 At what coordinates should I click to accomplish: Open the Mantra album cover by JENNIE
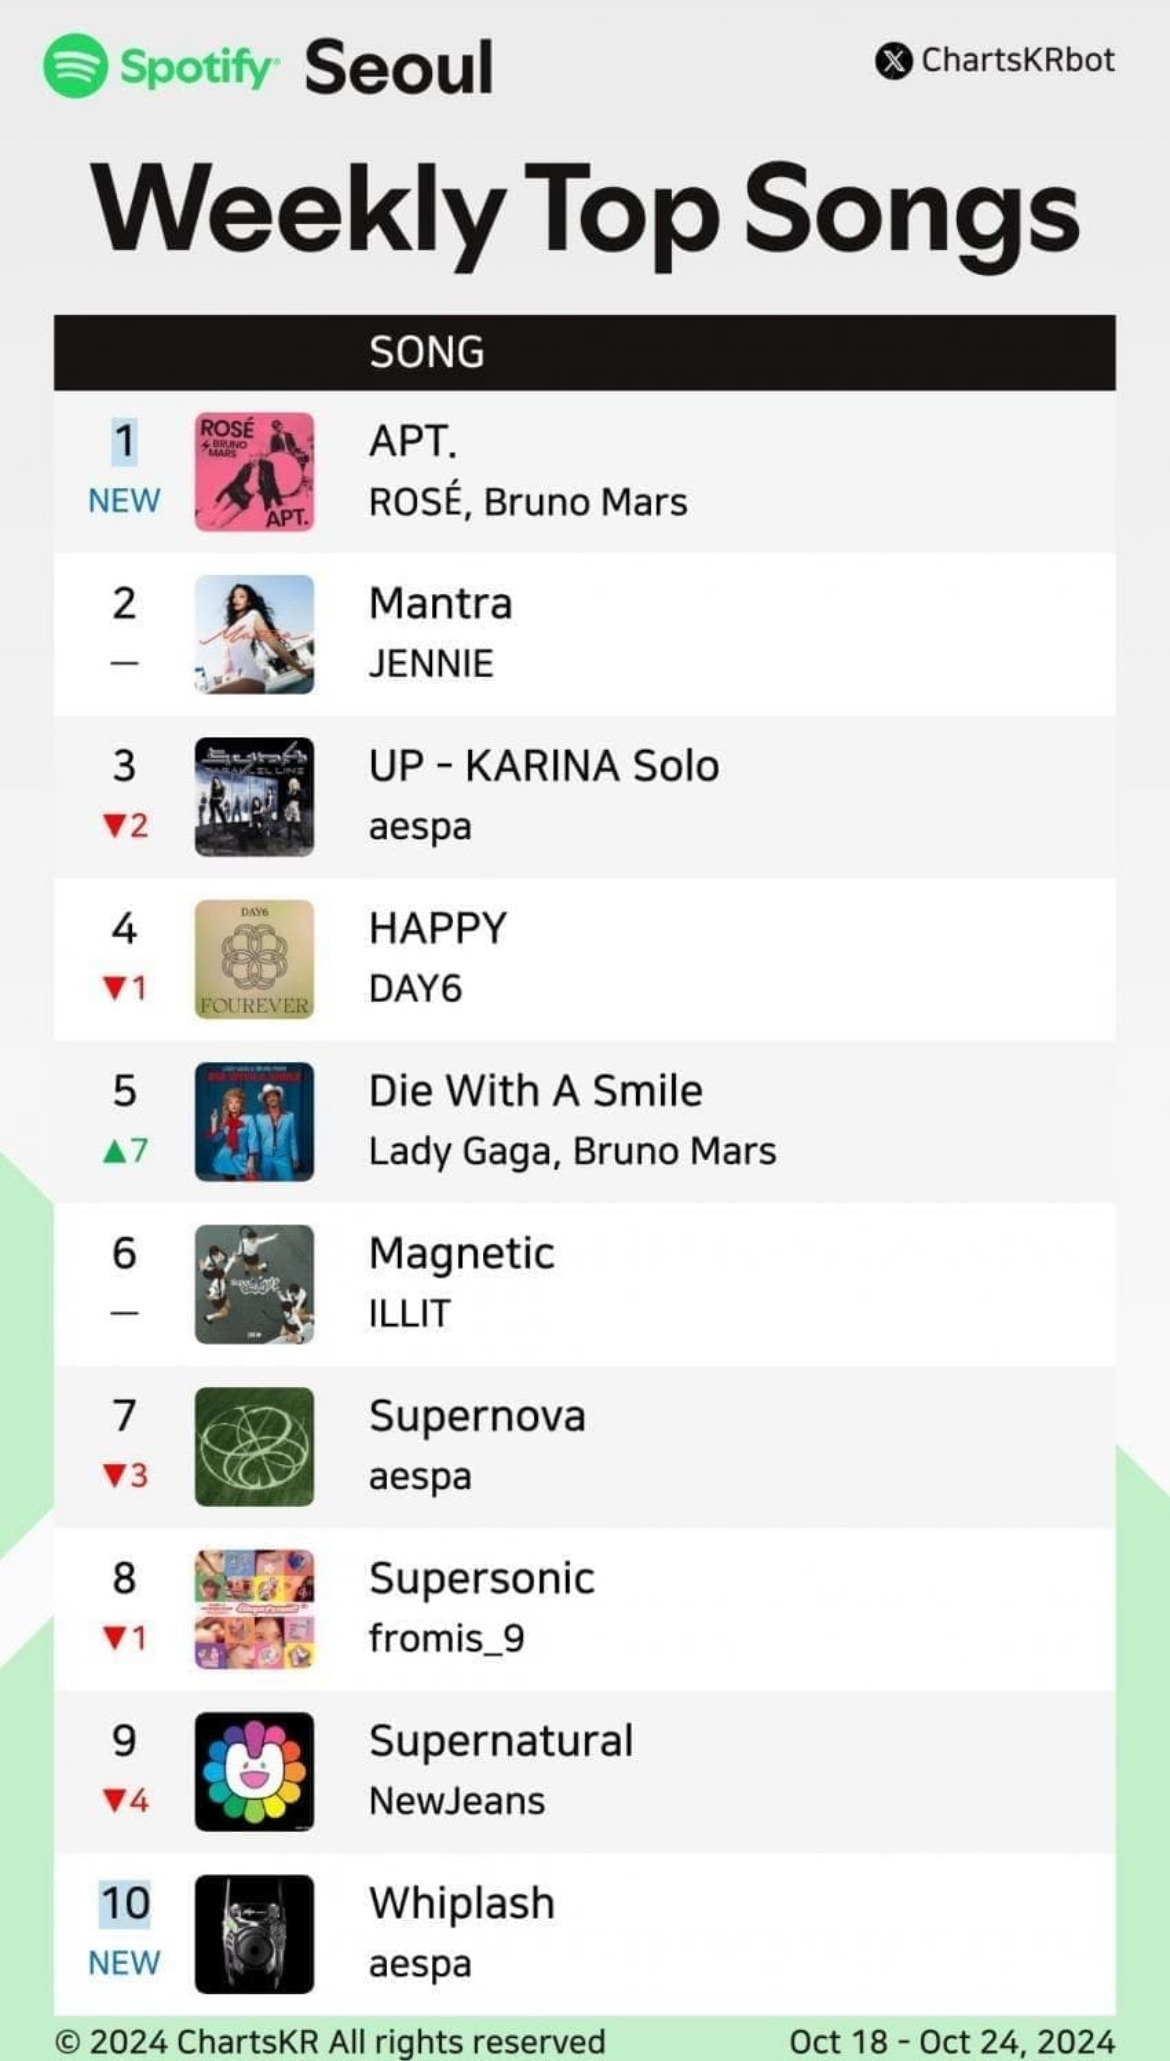254,634
